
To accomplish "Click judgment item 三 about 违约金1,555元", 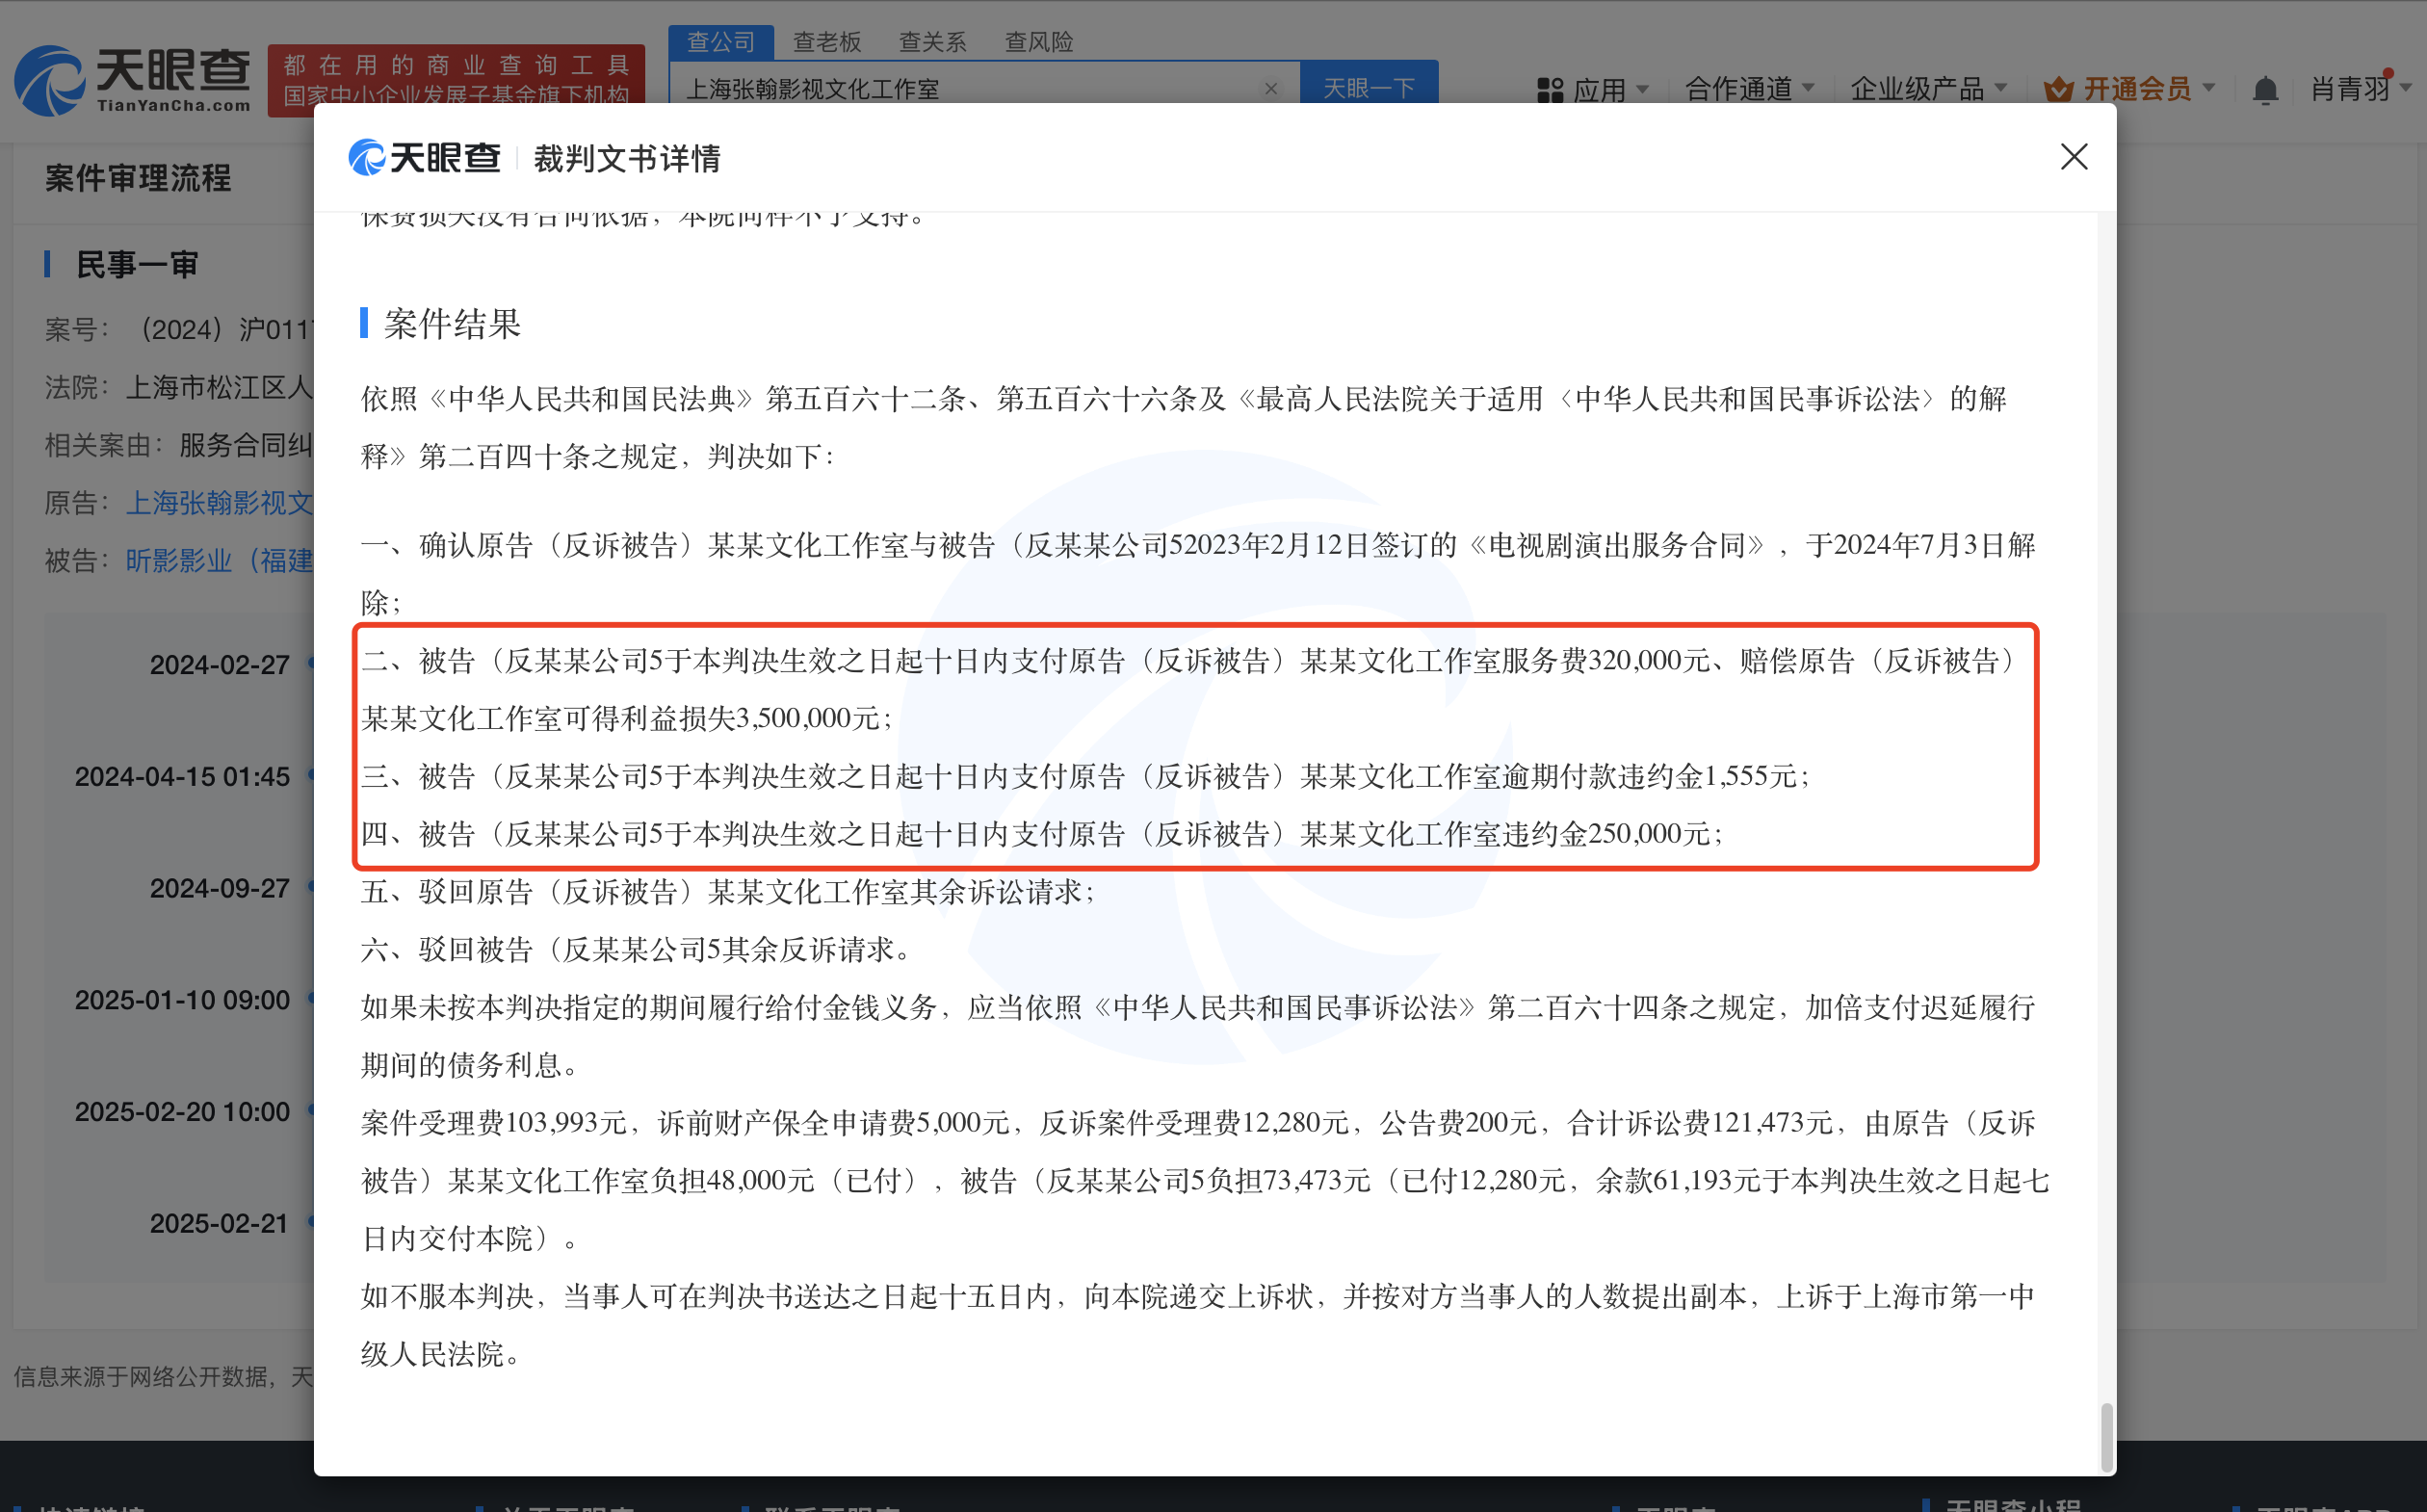I will (1085, 776).
